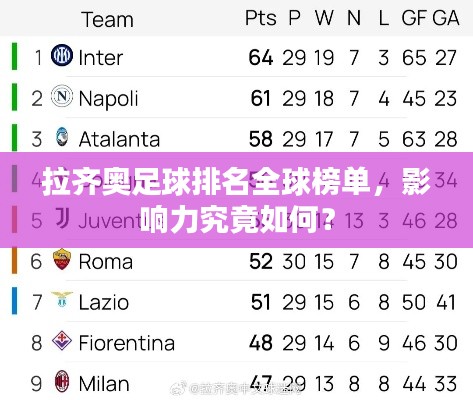The width and height of the screenshot is (473, 400).
Task: Sort table by GF column header
Action: tap(414, 18)
